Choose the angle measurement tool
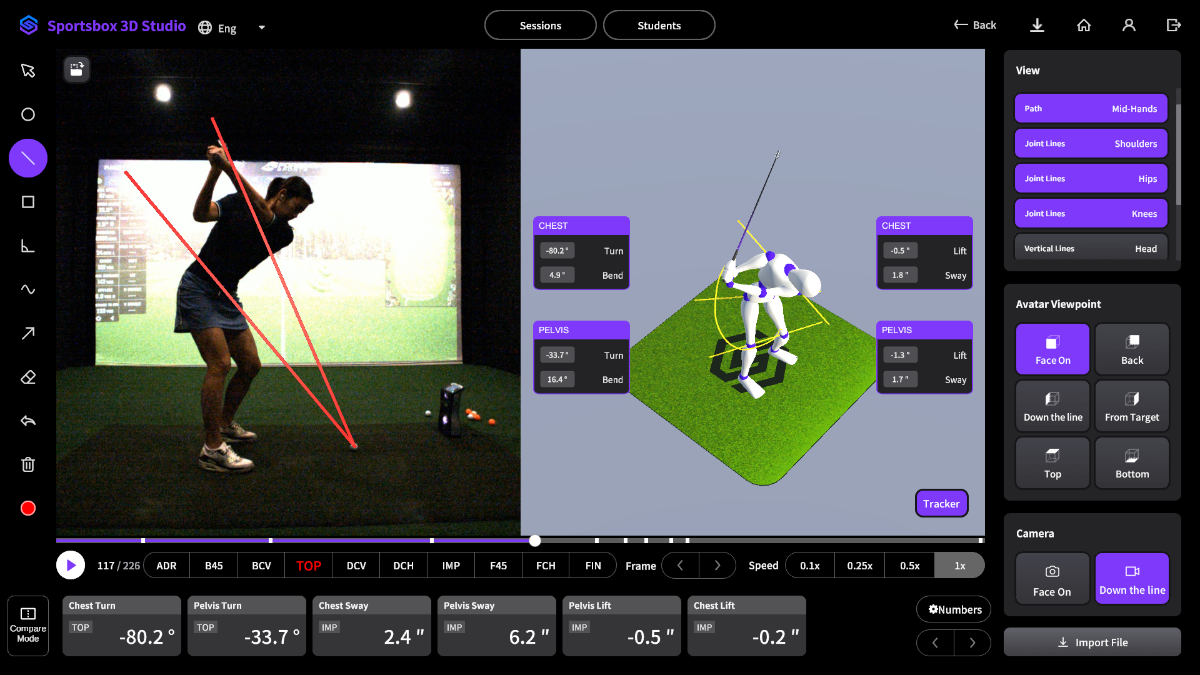Image resolution: width=1200 pixels, height=675 pixels. point(28,246)
